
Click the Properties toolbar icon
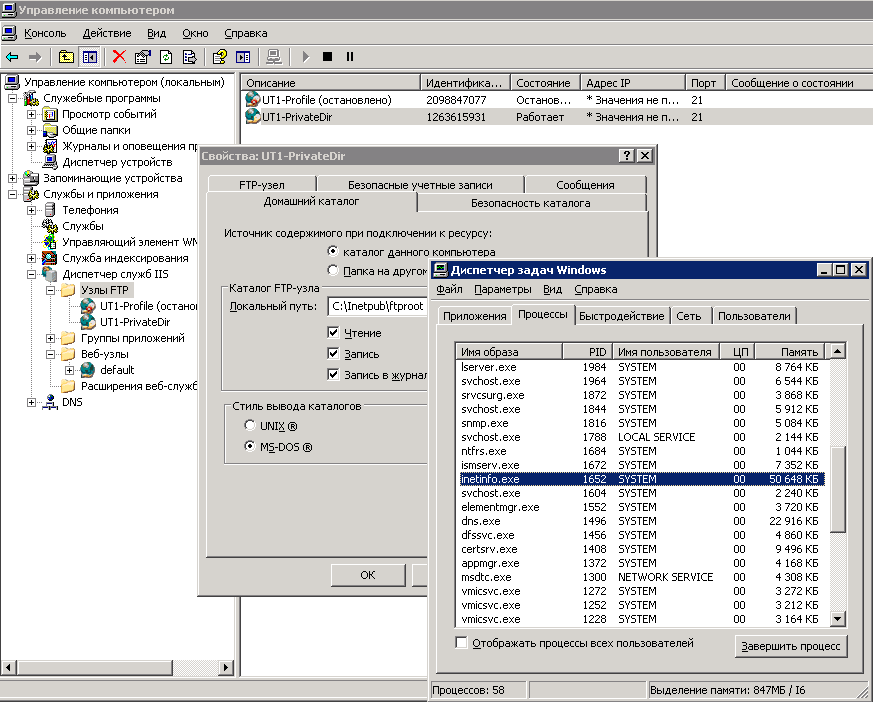click(142, 57)
